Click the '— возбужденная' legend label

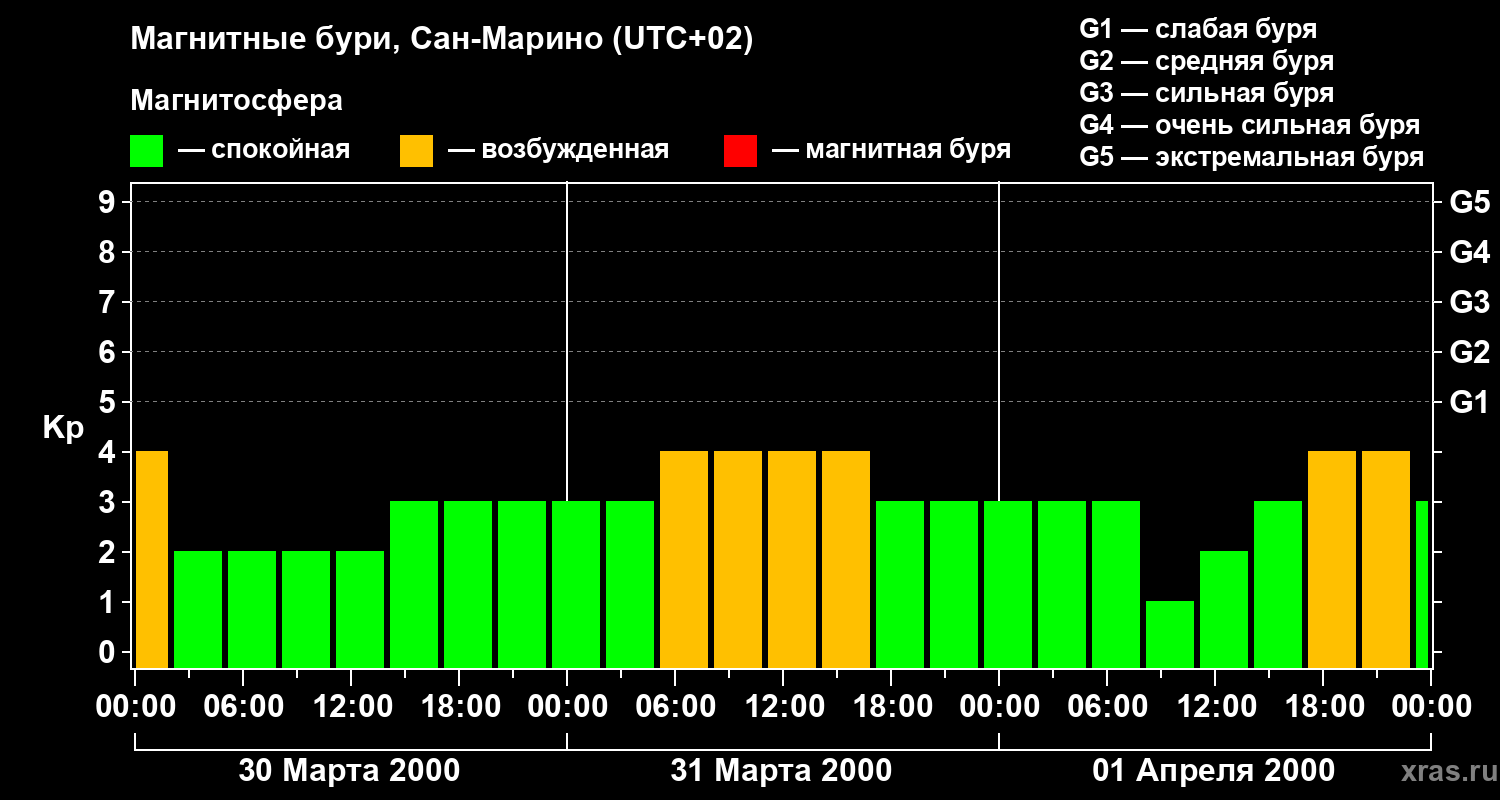tap(558, 151)
